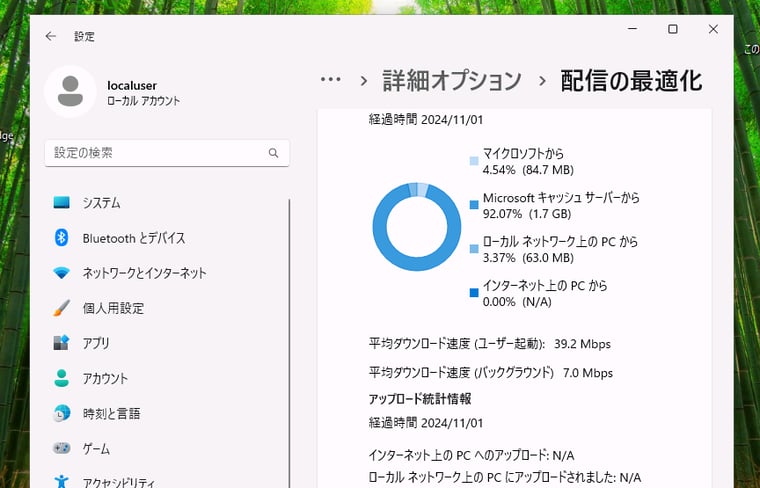
Task: Click the 設定の検索 search field
Action: click(x=167, y=153)
